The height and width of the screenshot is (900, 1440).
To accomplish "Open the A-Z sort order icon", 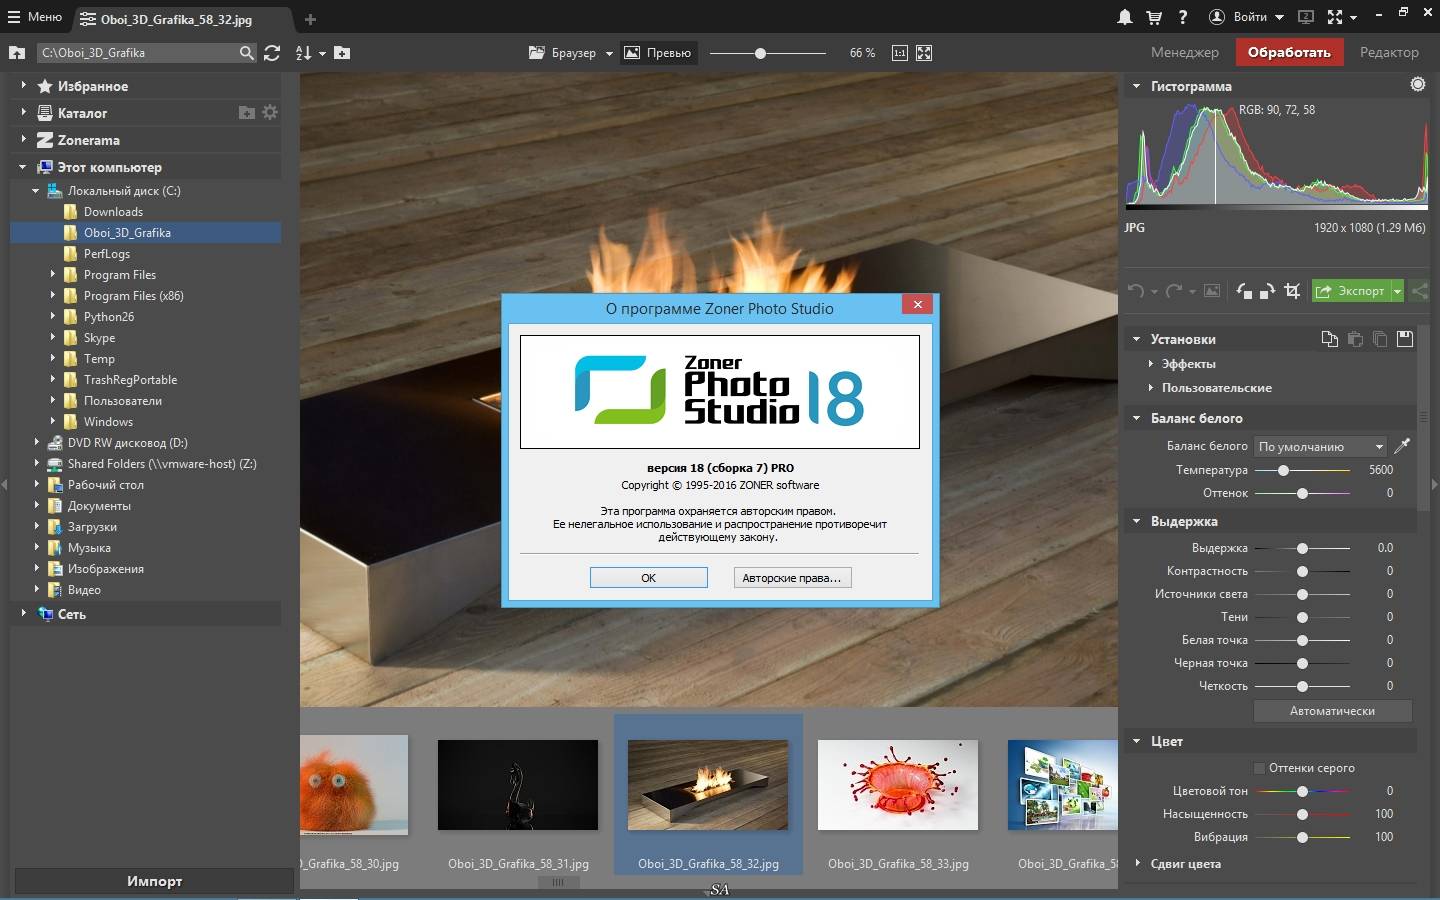I will [x=304, y=53].
